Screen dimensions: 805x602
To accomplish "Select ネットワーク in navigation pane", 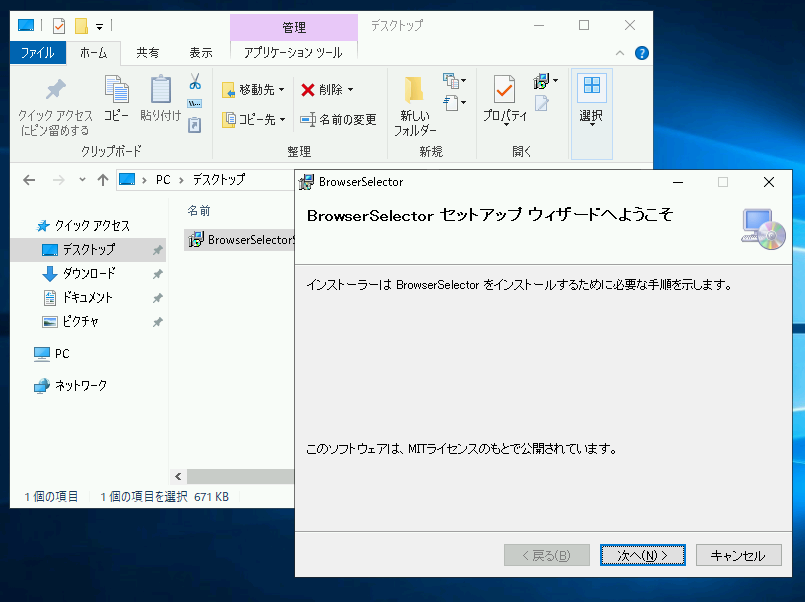I will coord(70,385).
